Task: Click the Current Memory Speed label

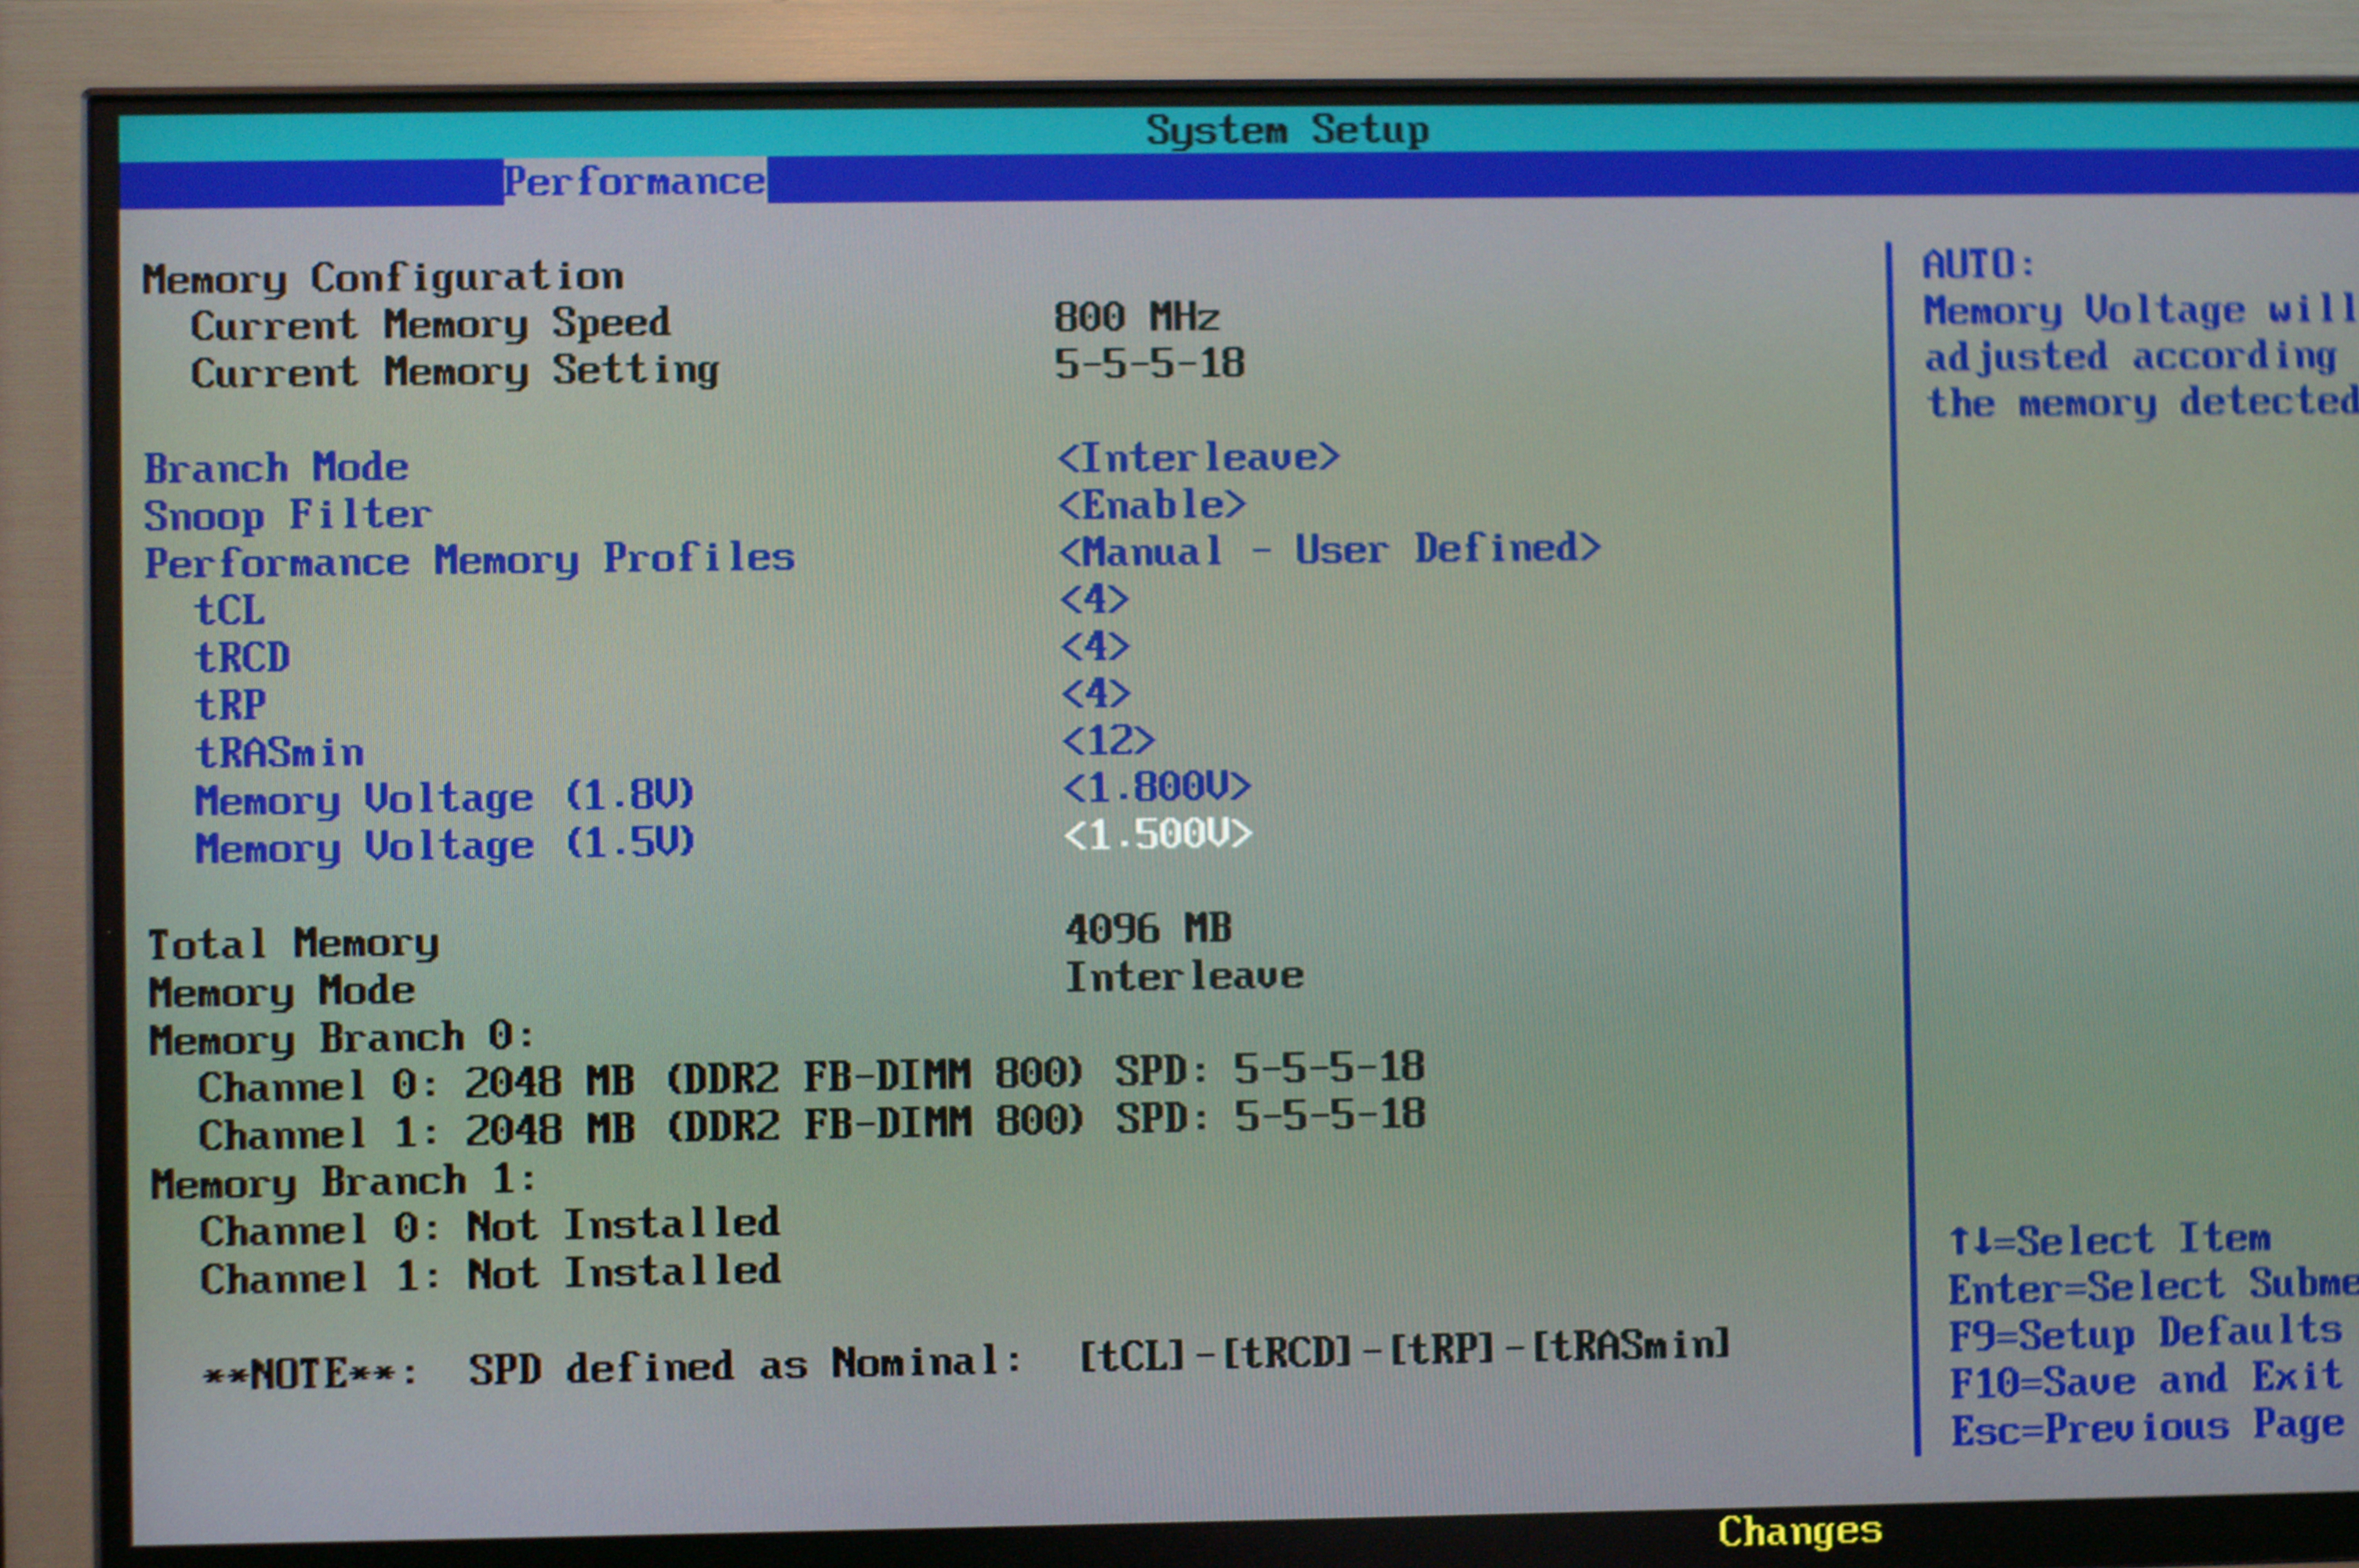Action: click(431, 324)
